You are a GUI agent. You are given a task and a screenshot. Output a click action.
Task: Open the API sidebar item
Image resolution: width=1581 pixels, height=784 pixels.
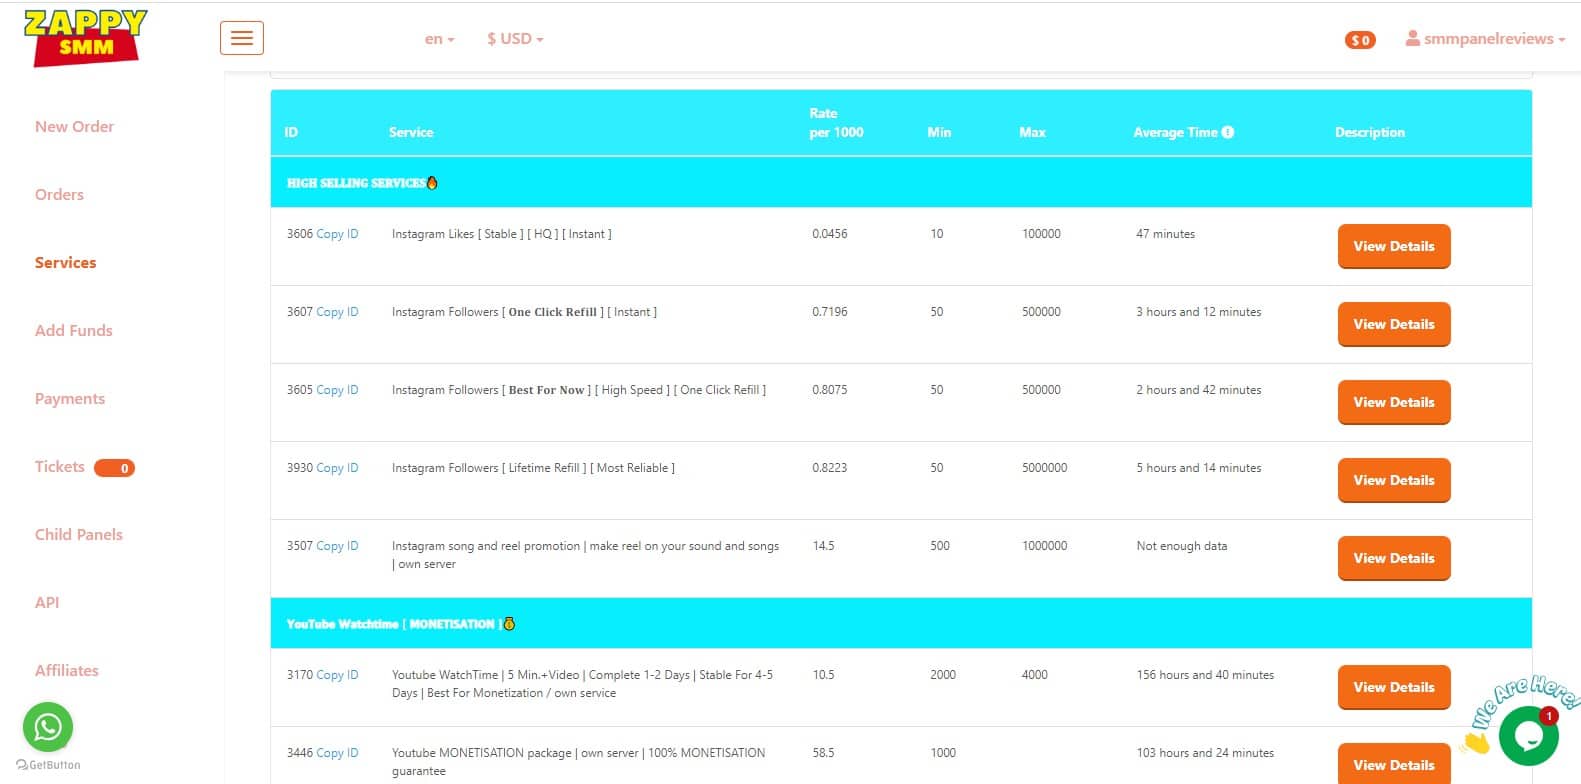47,602
